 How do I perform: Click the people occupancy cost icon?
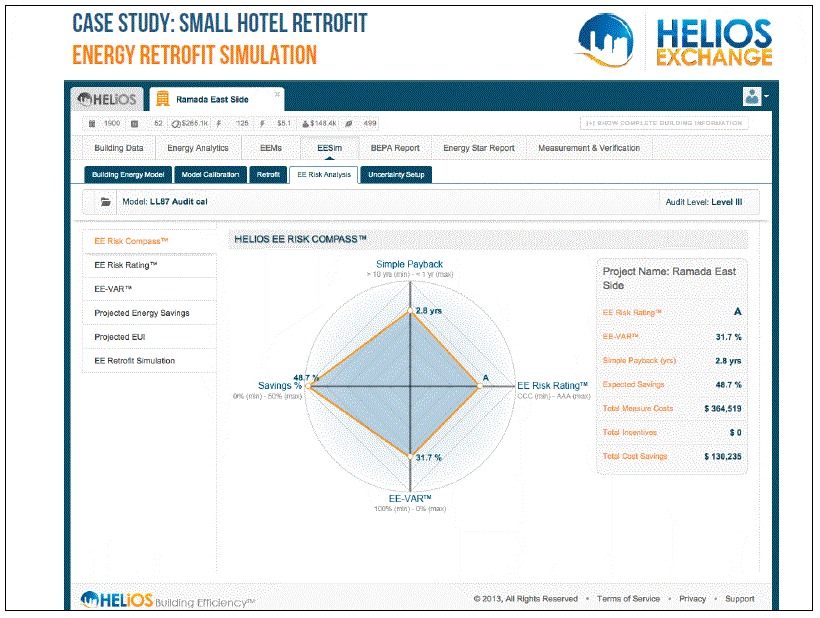(304, 123)
